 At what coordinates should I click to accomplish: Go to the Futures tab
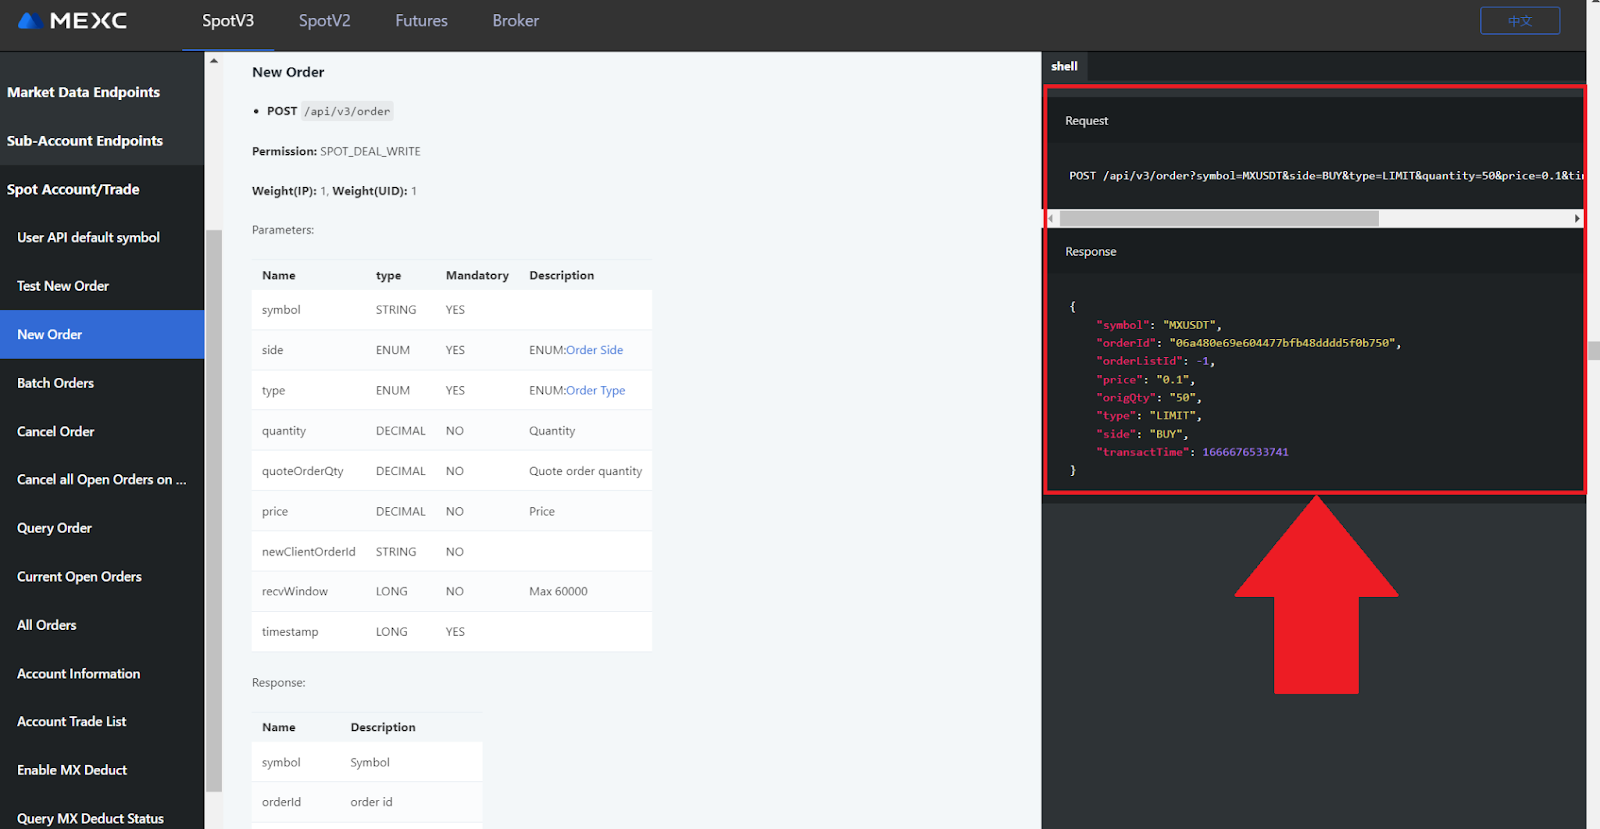[x=421, y=21]
